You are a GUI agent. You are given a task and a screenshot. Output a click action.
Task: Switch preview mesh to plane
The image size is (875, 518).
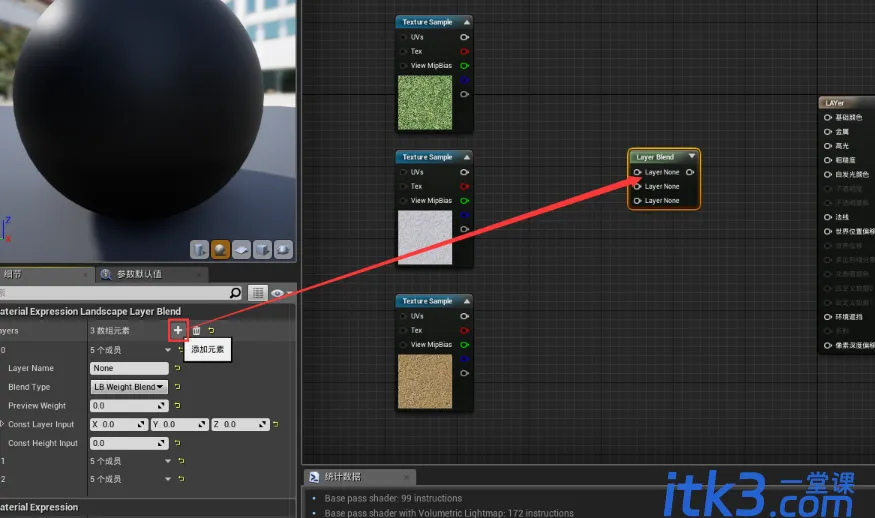click(x=241, y=250)
